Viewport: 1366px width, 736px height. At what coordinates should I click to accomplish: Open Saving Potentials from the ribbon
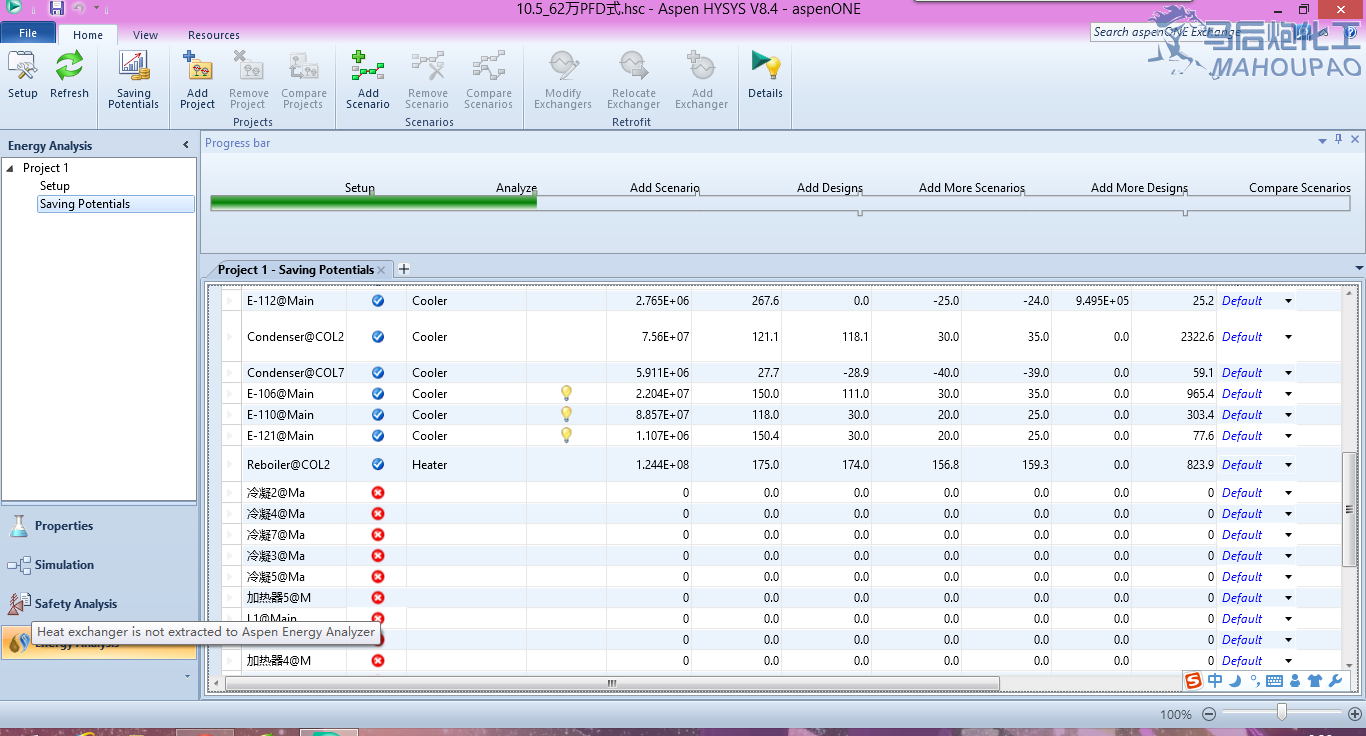pos(133,80)
